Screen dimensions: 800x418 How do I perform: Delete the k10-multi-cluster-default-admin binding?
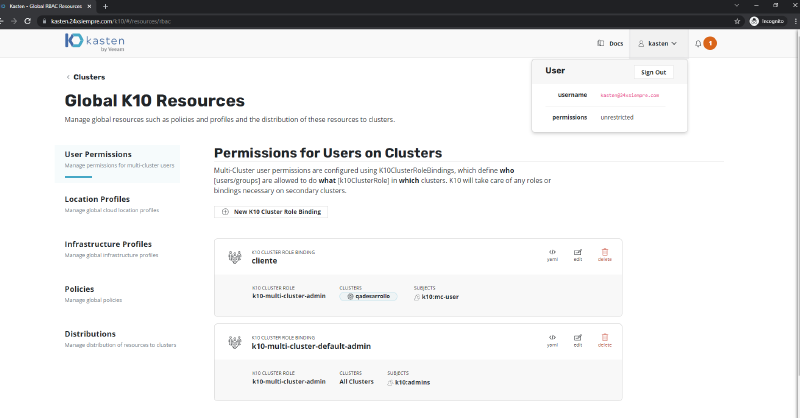click(x=605, y=340)
